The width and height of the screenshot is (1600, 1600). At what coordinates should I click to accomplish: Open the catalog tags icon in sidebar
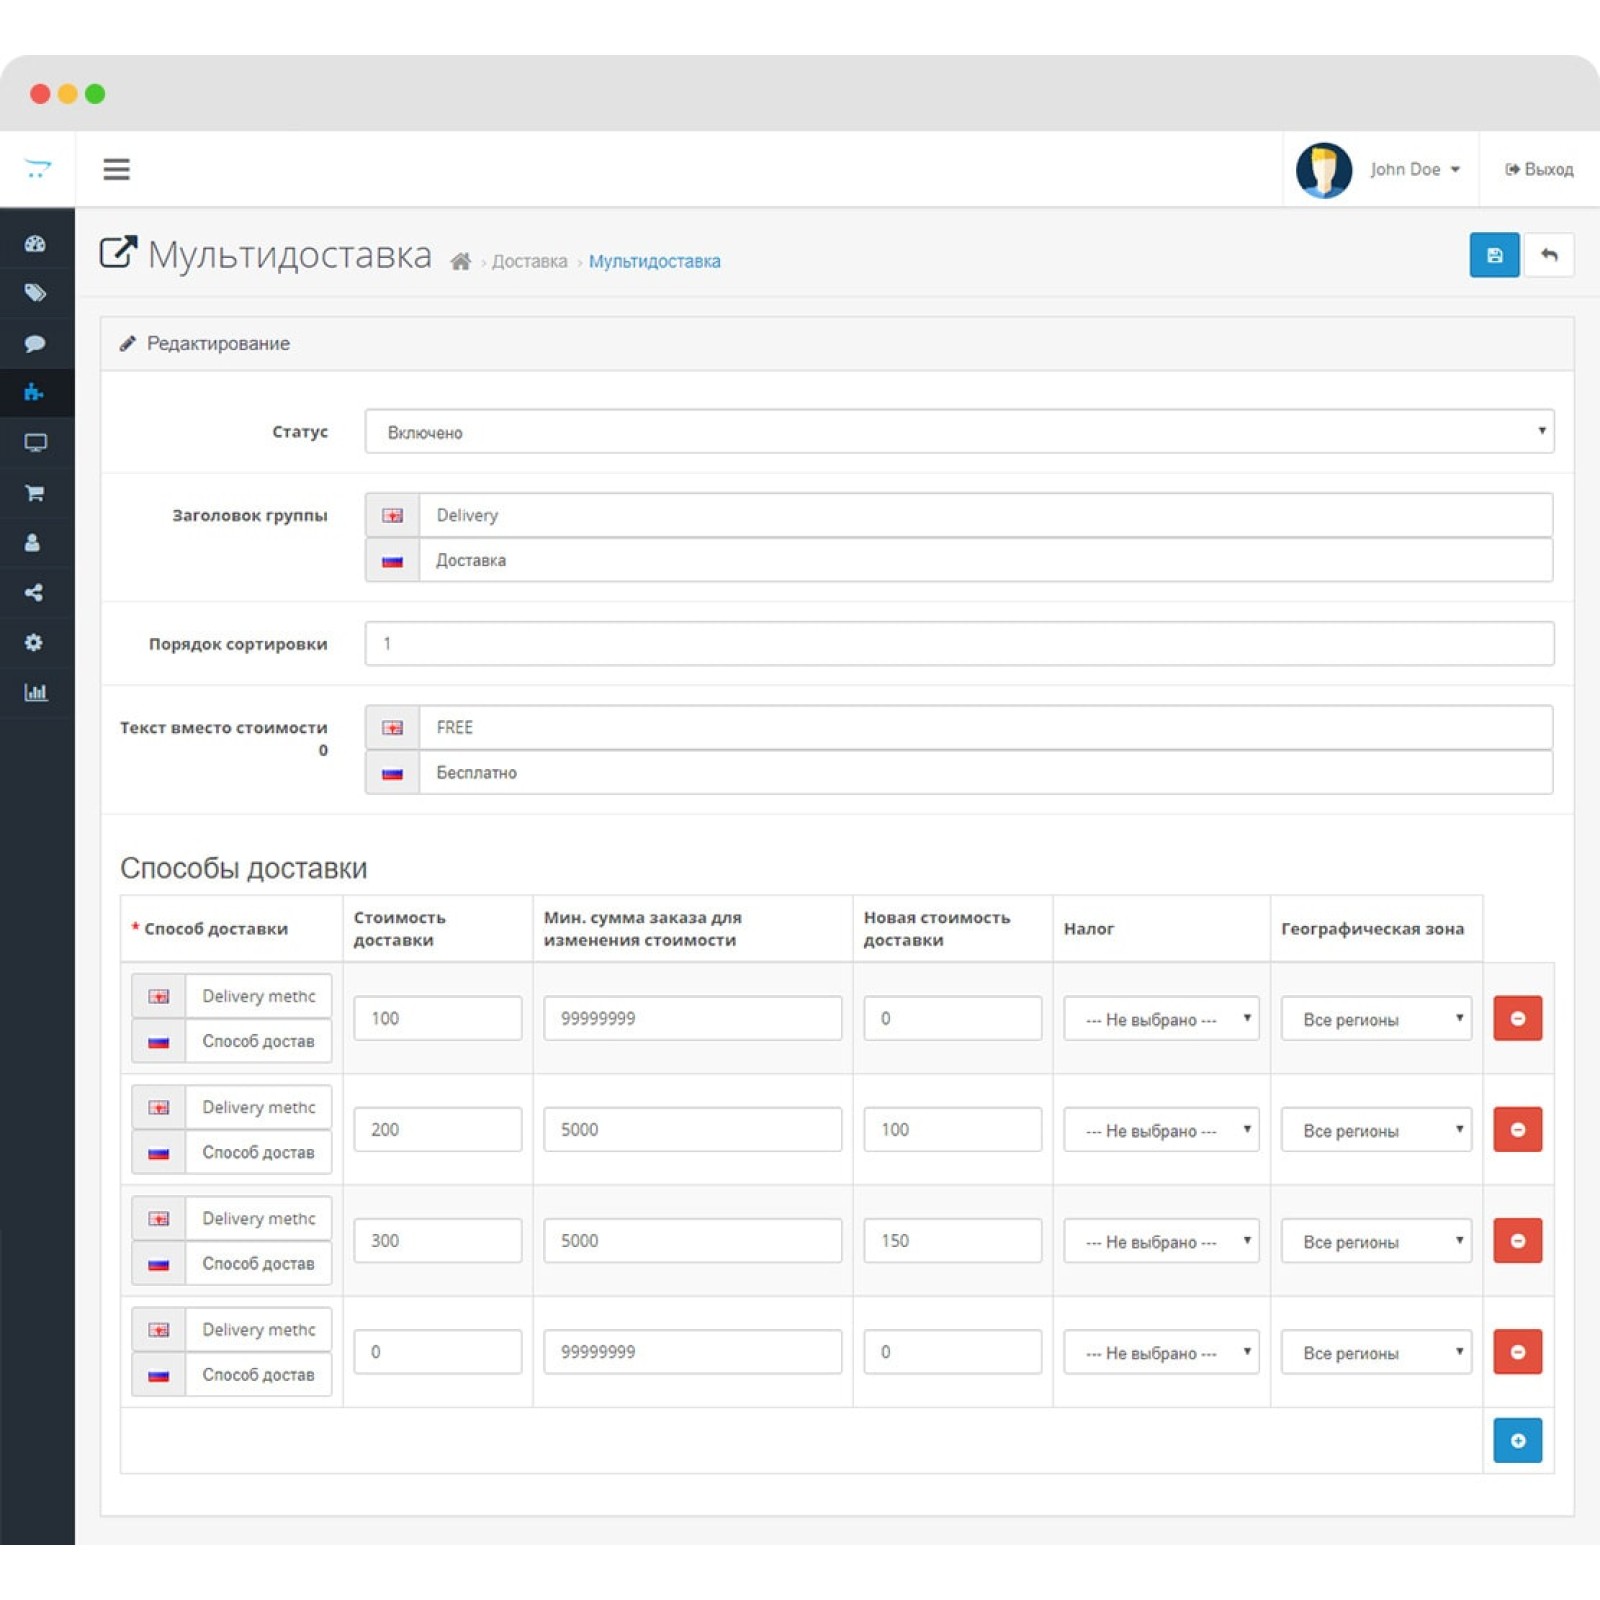(x=35, y=293)
